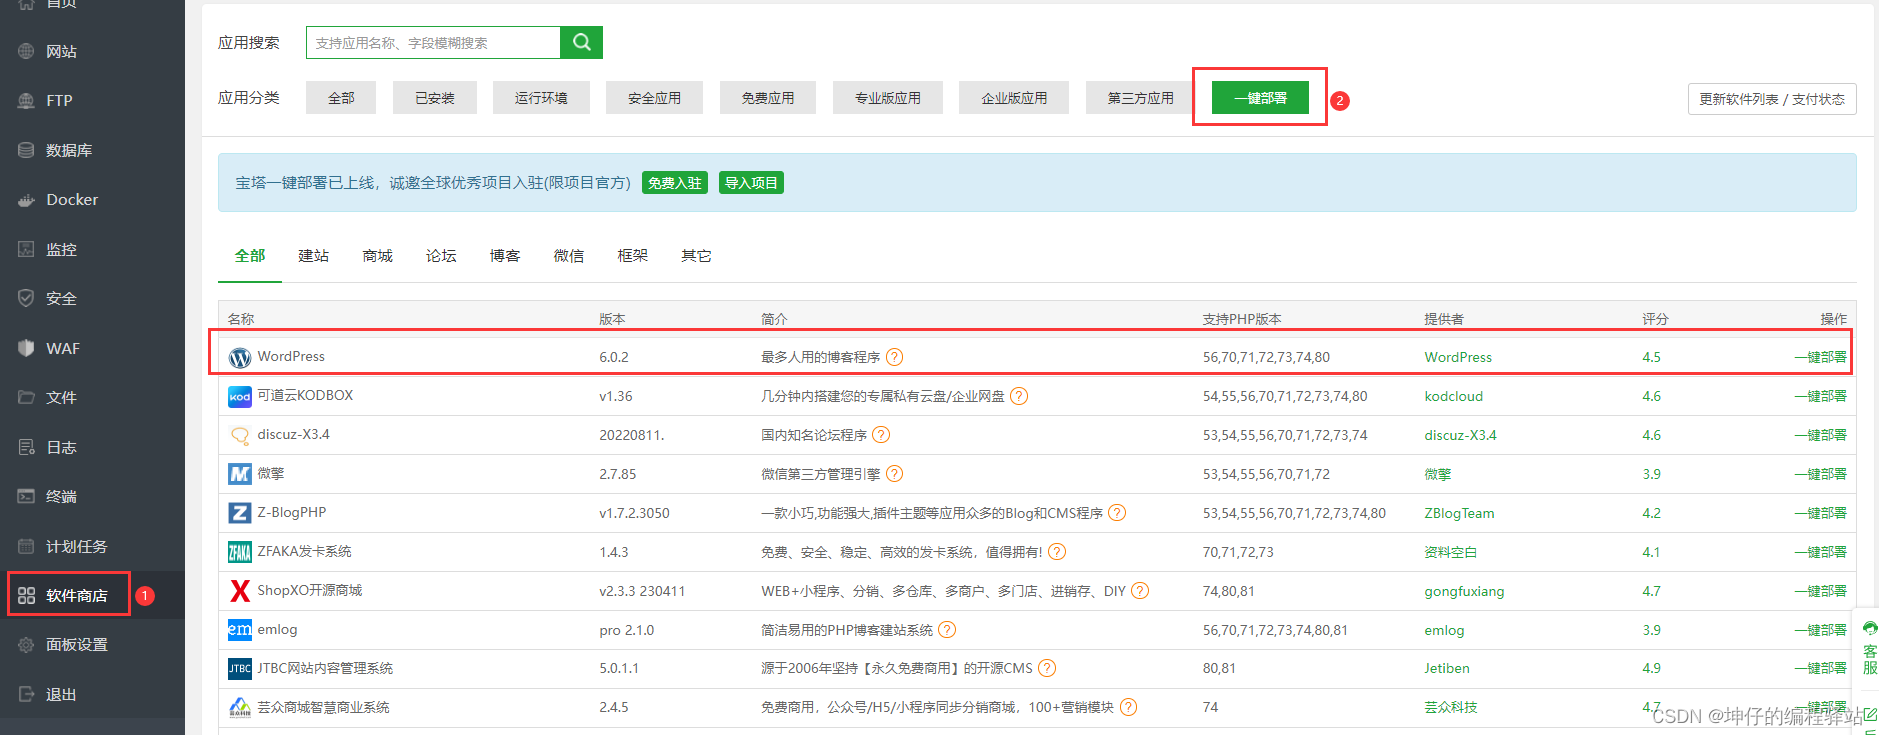This screenshot has width=1879, height=735.
Task: Click the Z-BlogPHP app icon
Action: (x=240, y=513)
